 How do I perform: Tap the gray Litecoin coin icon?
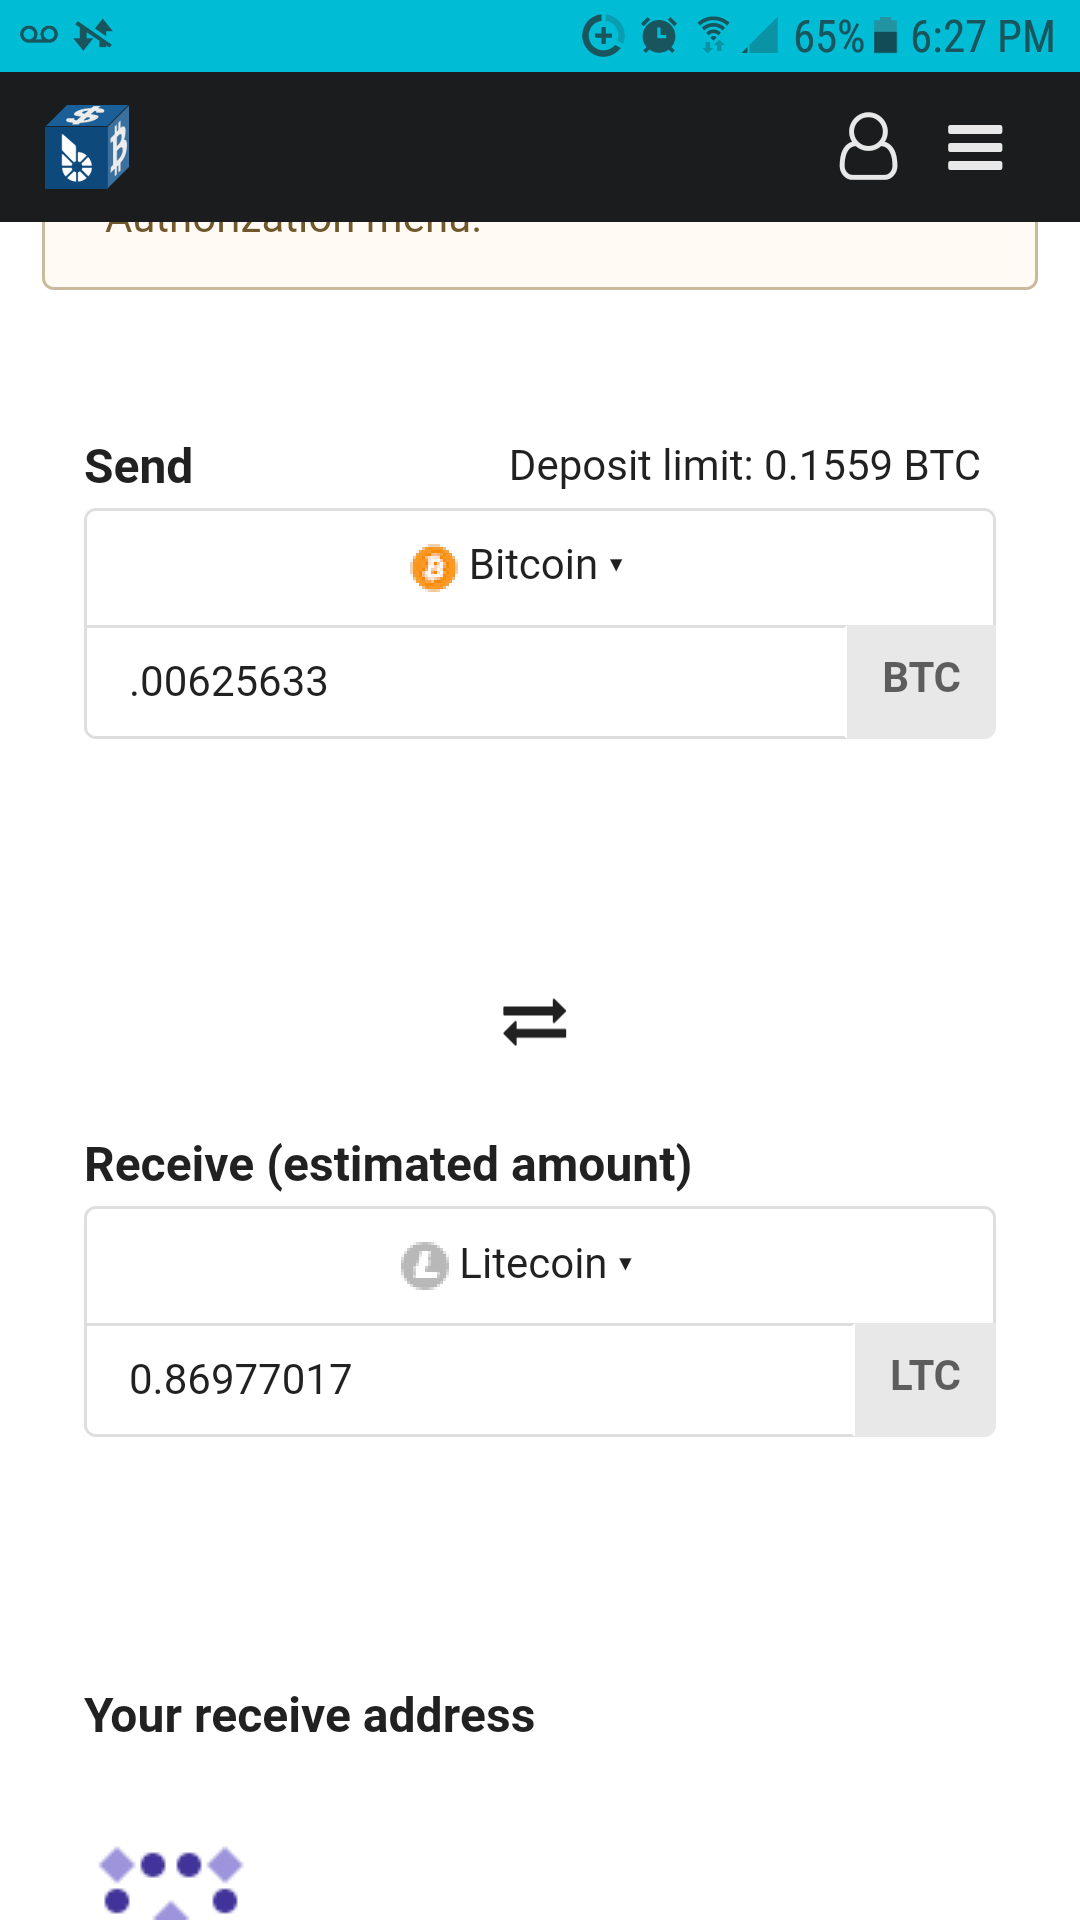pos(425,1265)
